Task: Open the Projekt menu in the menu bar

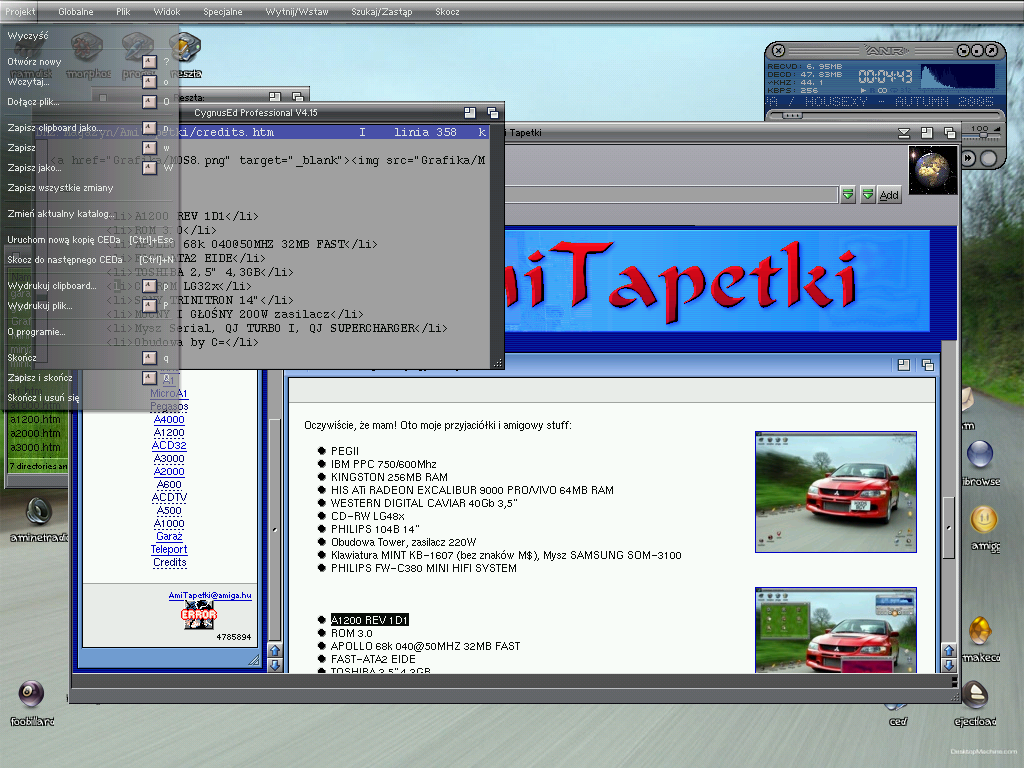Action: [20, 11]
